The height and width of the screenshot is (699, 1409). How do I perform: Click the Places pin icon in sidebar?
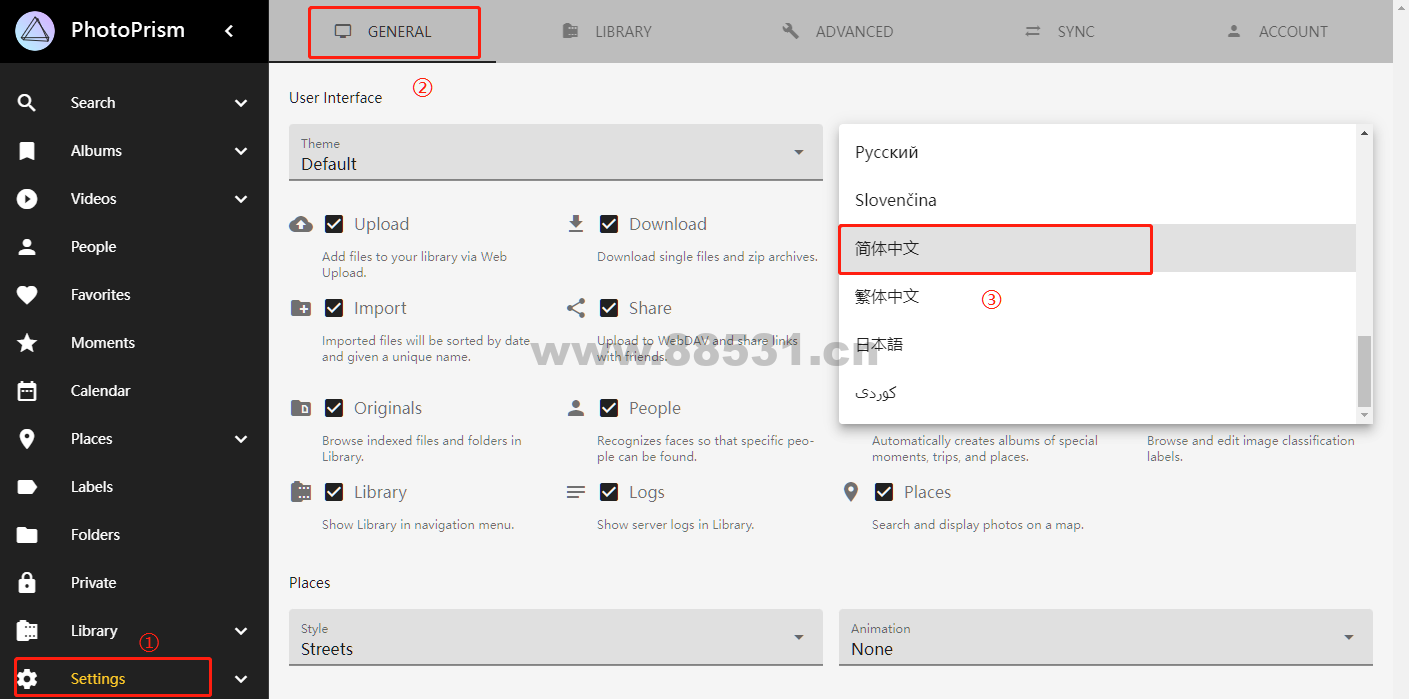(27, 439)
